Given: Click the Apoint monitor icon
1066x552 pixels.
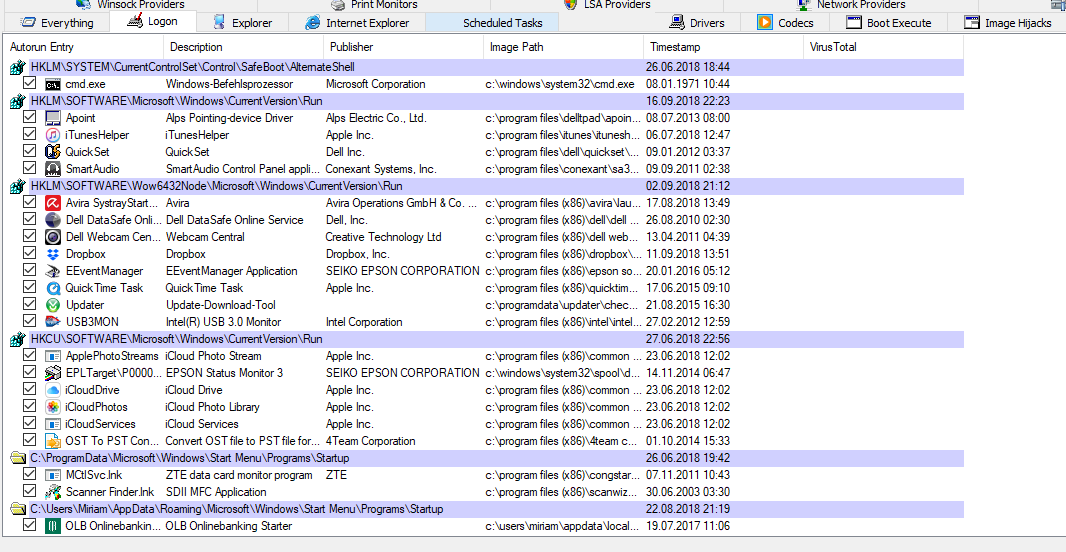Looking at the screenshot, I should tap(52, 118).
